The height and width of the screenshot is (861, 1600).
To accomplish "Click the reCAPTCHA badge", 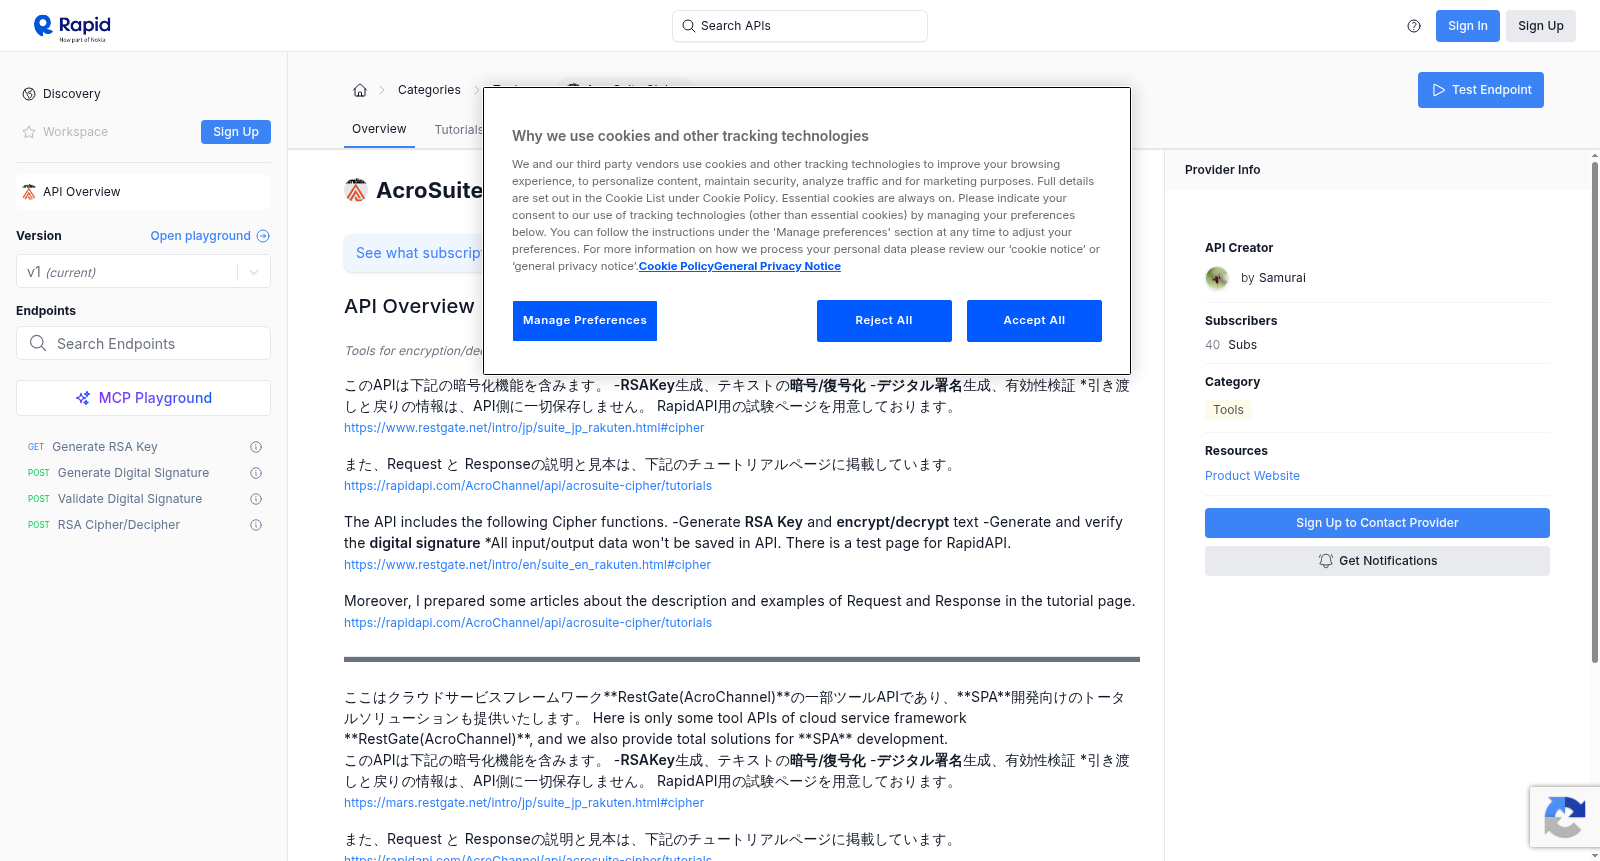I will tap(1564, 817).
